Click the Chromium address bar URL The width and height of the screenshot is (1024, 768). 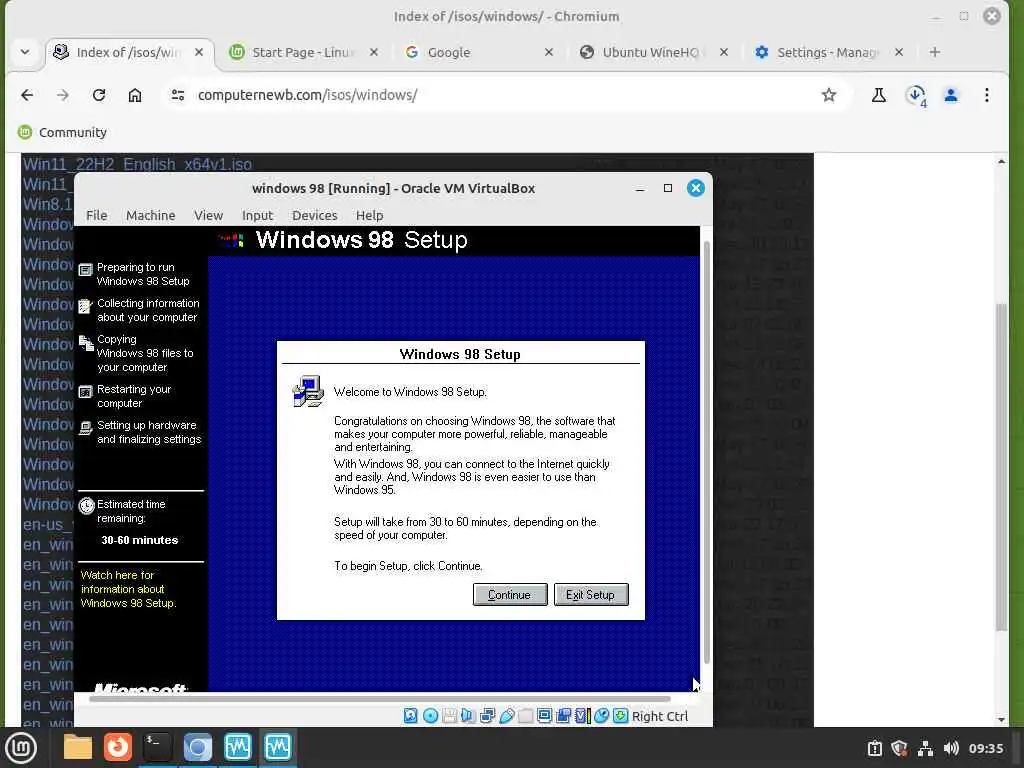tap(307, 95)
